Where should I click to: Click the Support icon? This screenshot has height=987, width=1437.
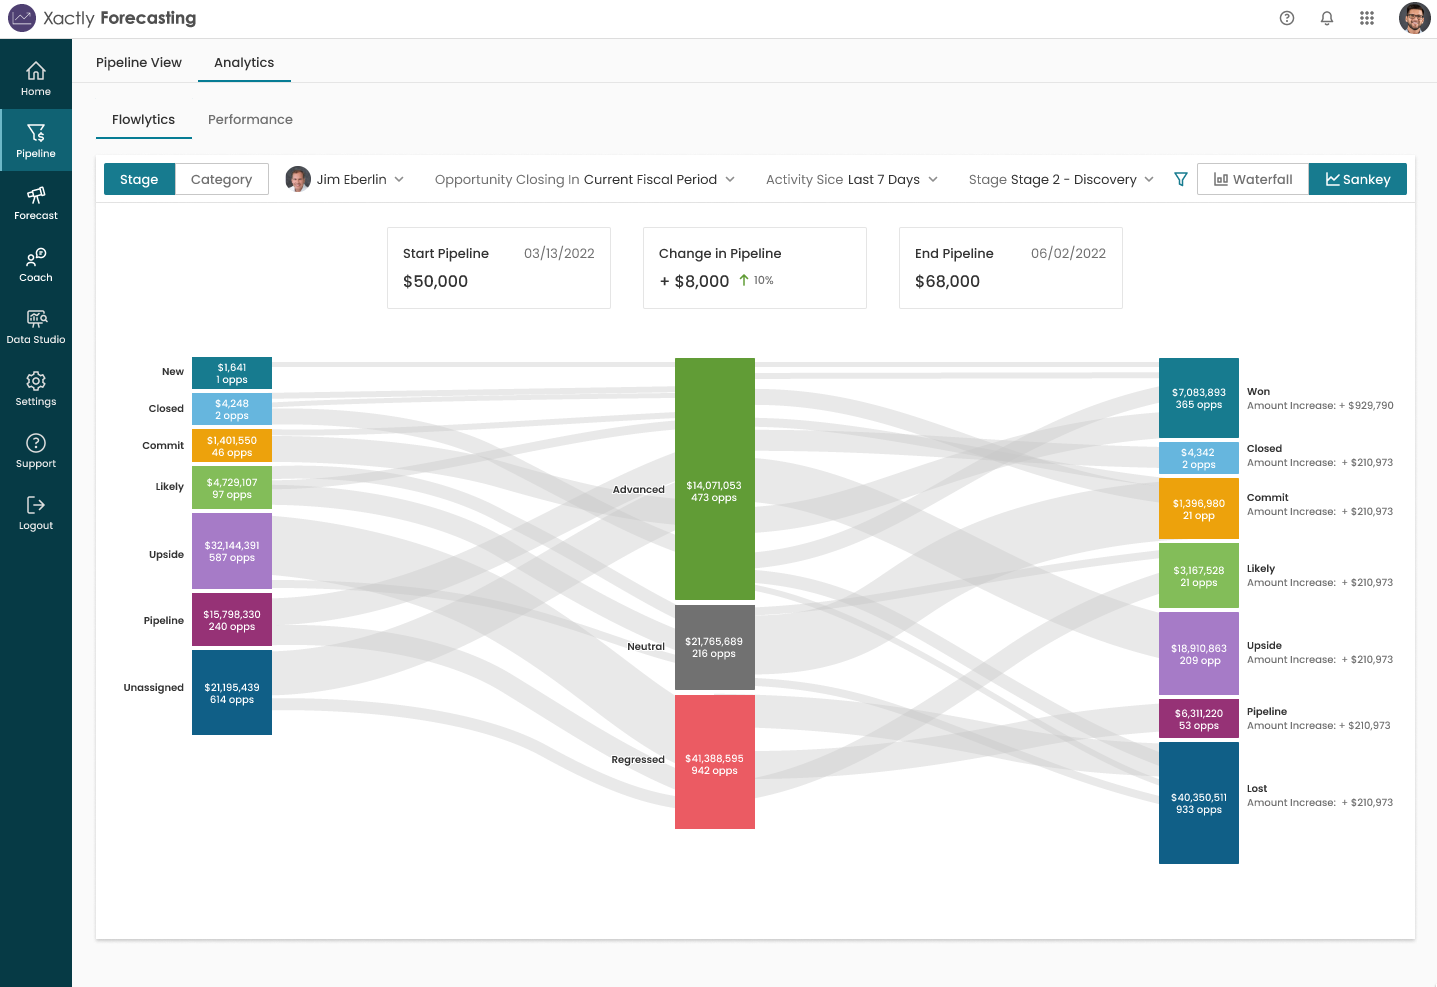click(x=36, y=449)
